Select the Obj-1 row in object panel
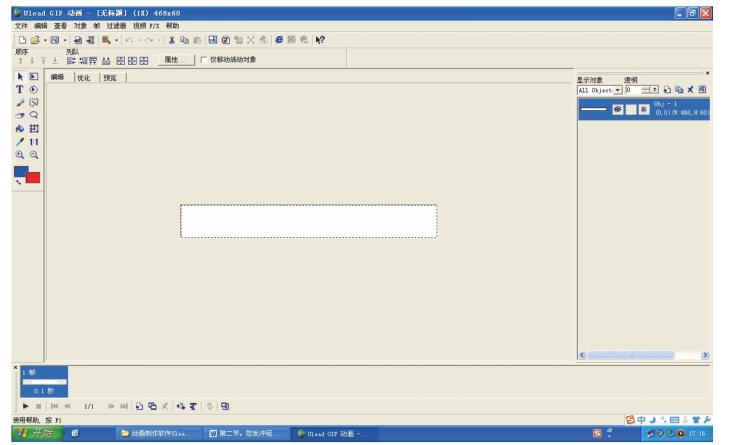This screenshot has width=737, height=445. point(643,109)
